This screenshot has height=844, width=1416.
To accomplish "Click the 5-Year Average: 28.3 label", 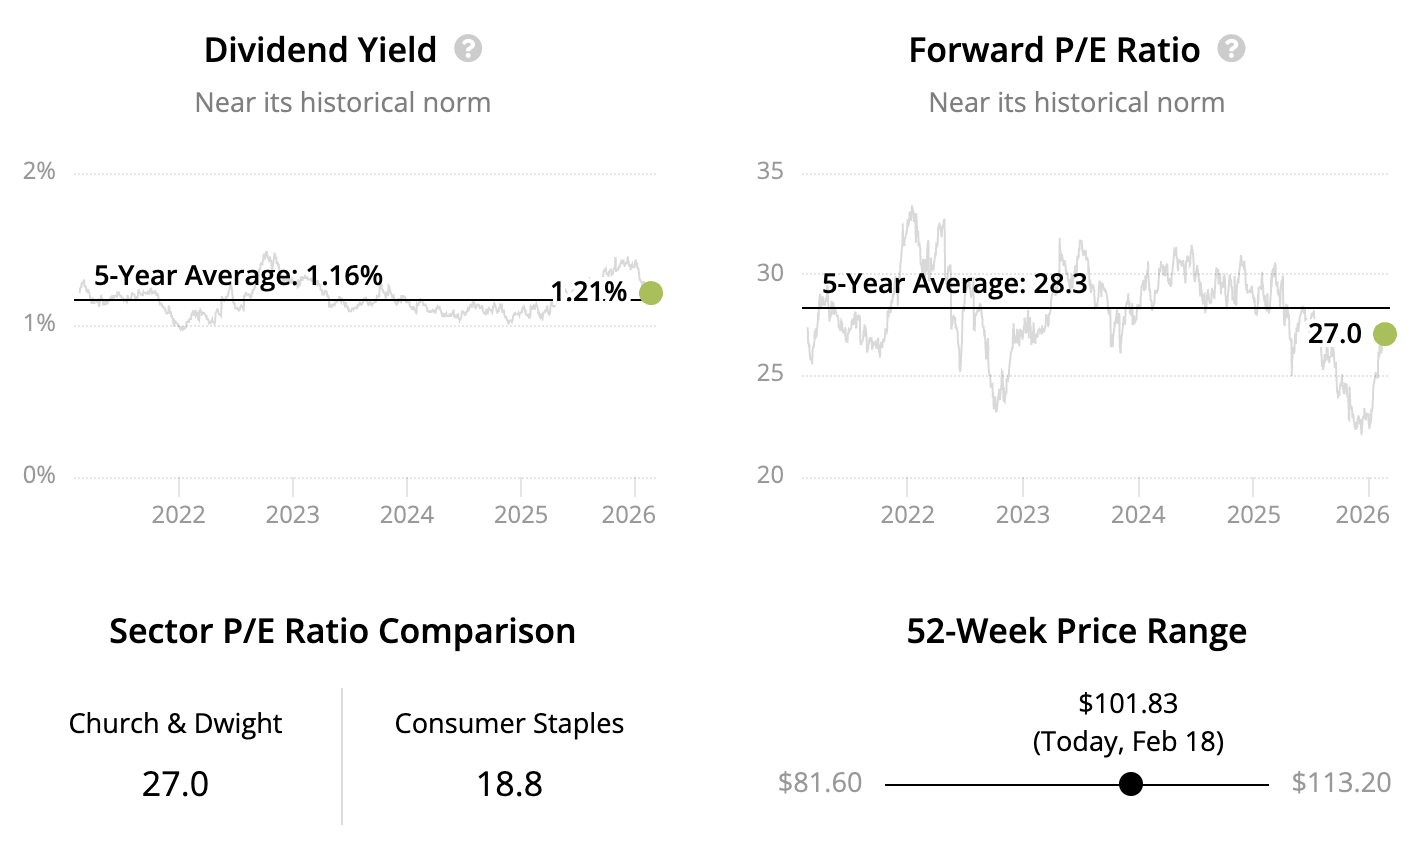I will click(954, 284).
